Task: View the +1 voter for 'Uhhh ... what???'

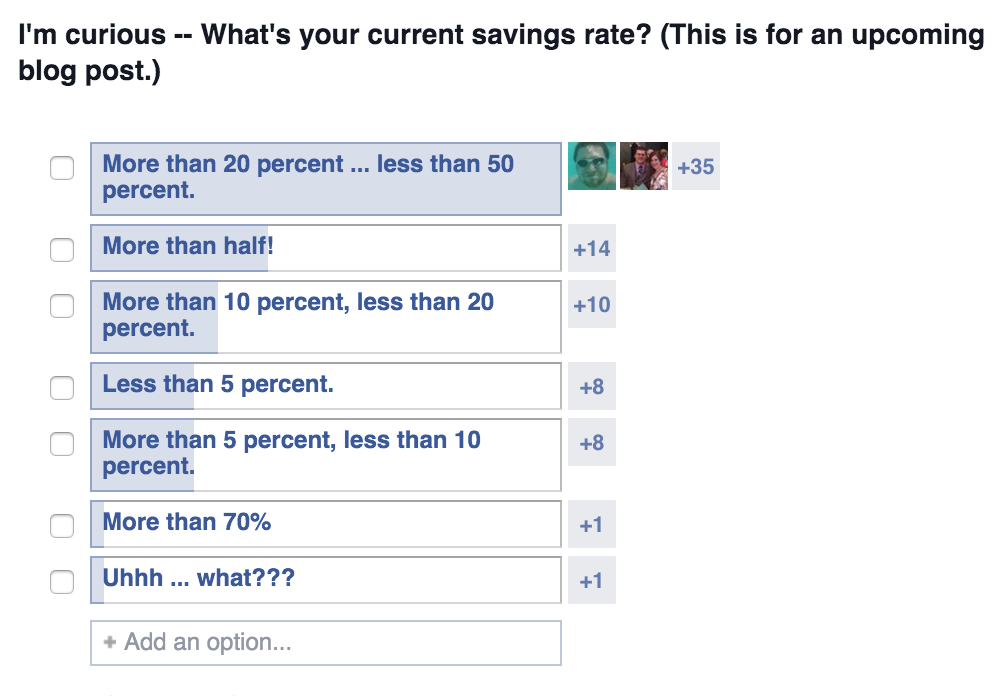Action: [591, 580]
